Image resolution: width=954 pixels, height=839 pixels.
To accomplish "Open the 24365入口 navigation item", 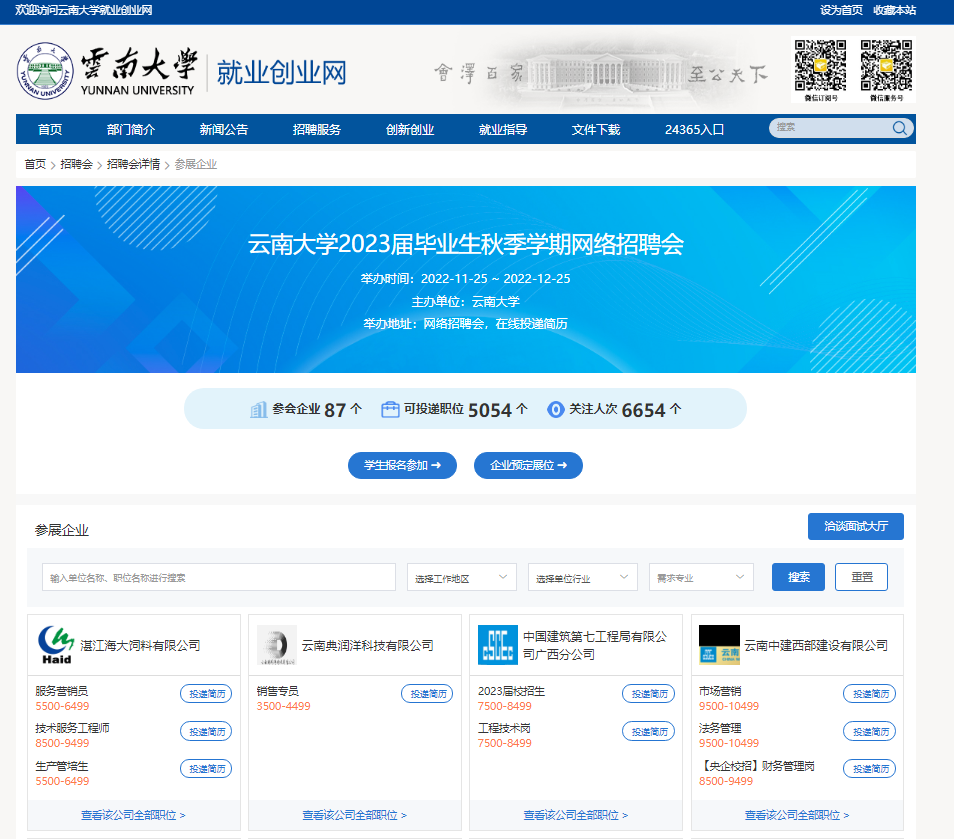I will click(x=694, y=129).
